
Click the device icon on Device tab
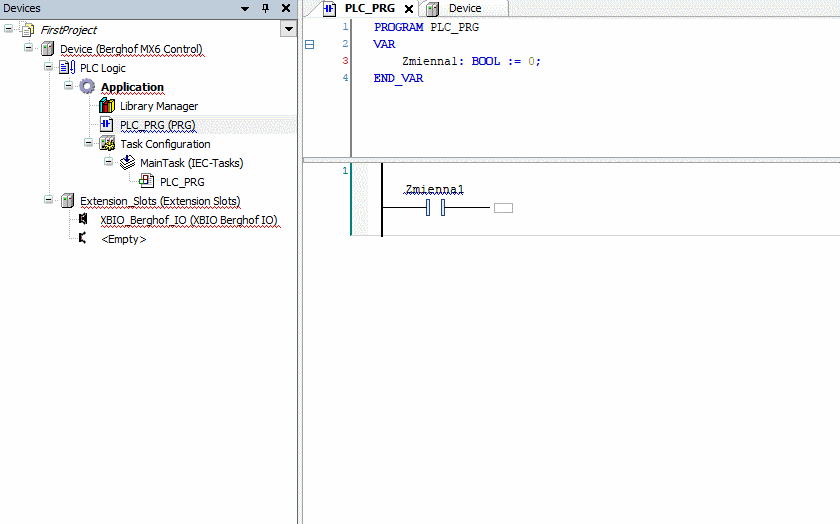point(432,9)
